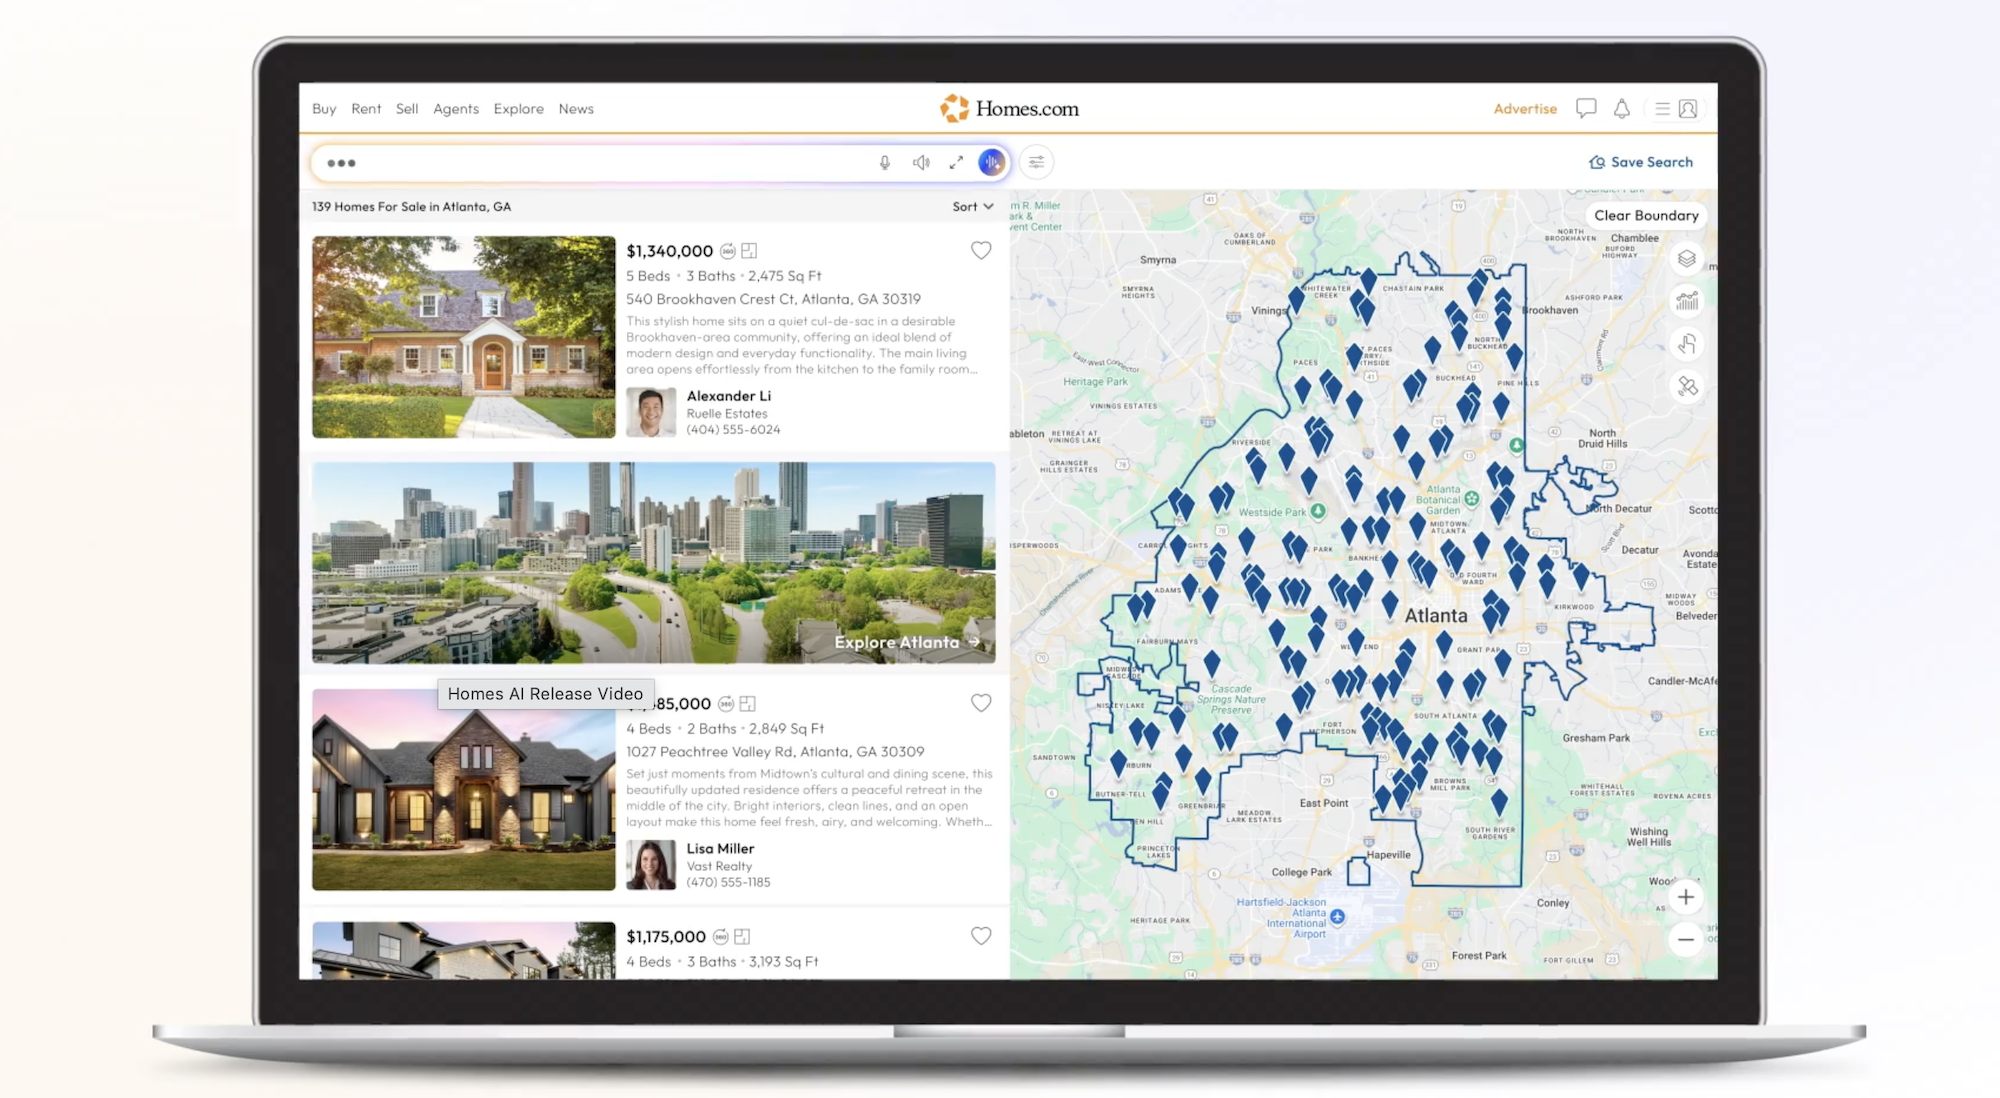Favorite the $1,340,000 listing heart
Viewport: 2000px width, 1098px height.
tap(981, 251)
